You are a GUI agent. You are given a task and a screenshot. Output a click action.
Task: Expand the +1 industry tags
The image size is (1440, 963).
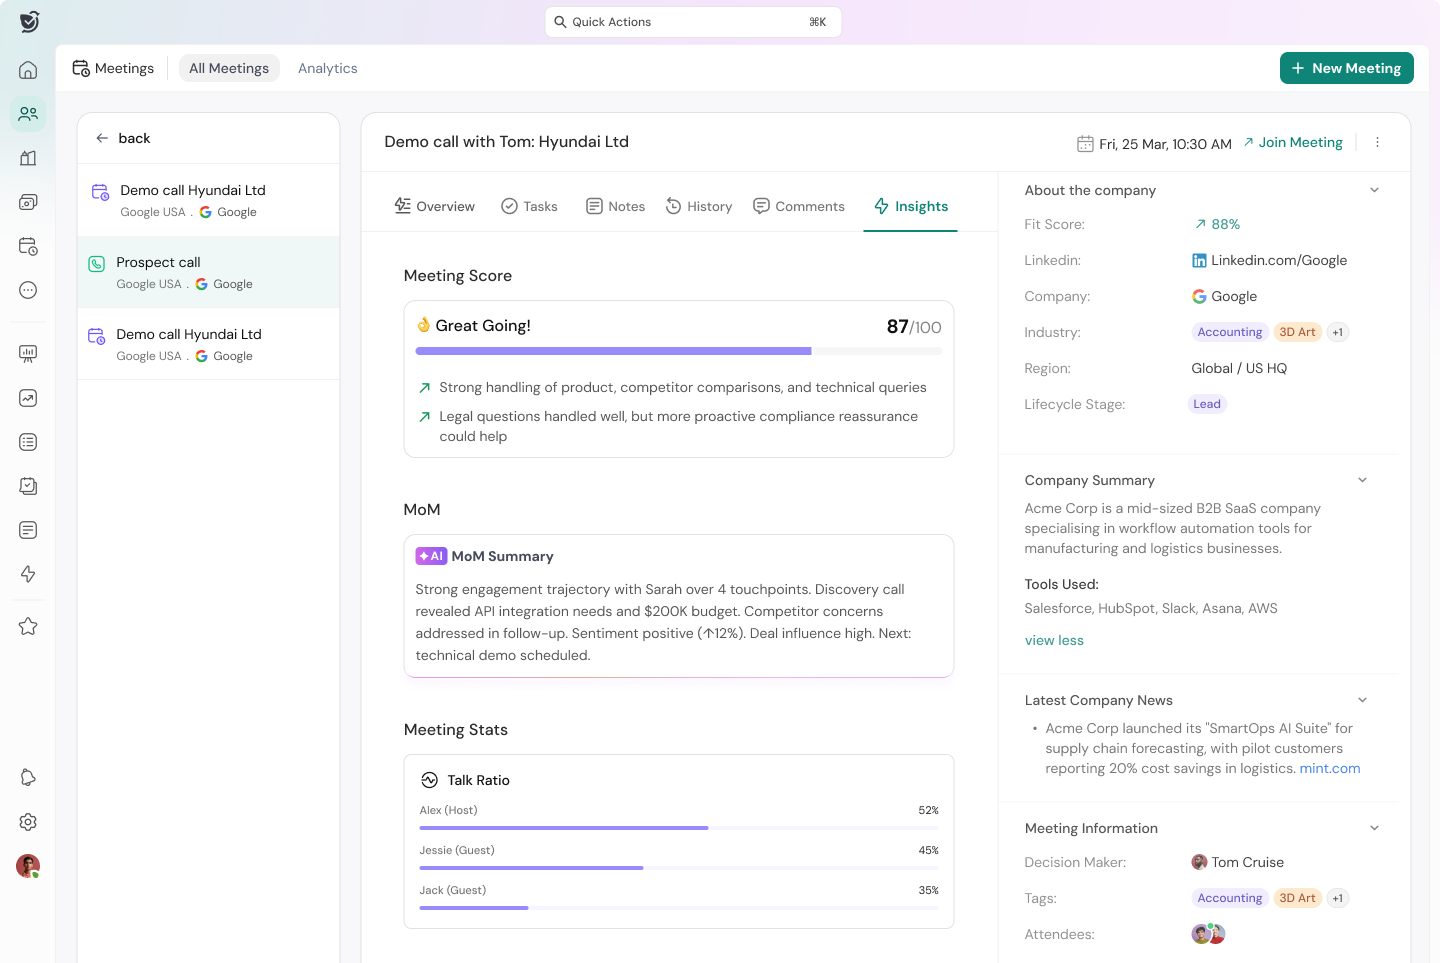tap(1338, 332)
